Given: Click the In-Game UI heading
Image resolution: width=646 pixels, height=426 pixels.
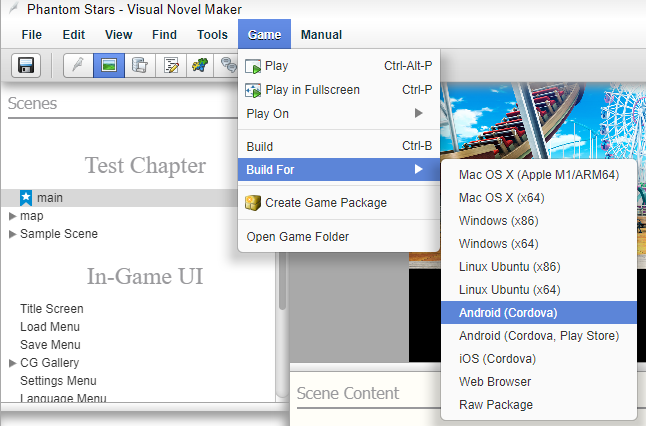Looking at the screenshot, I should 145,276.
